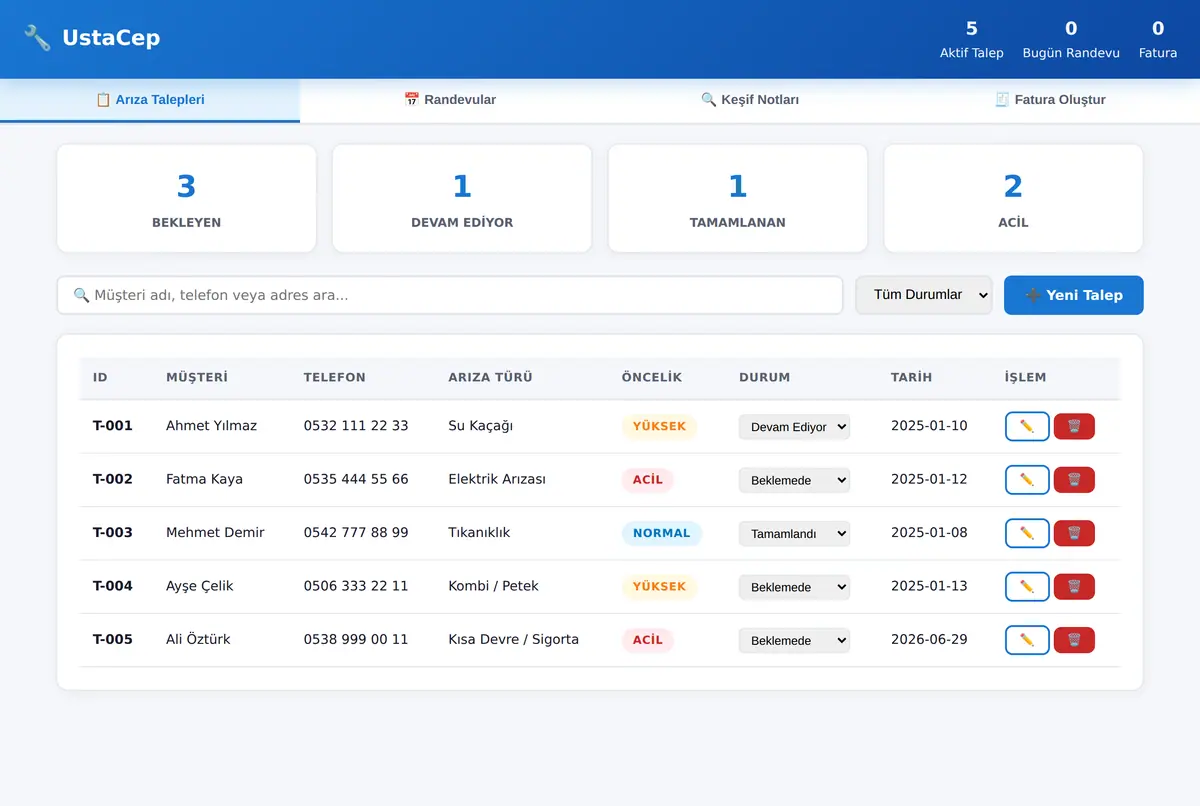This screenshot has height=806, width=1200.
Task: Open the status dropdown for T-002
Action: coord(794,480)
